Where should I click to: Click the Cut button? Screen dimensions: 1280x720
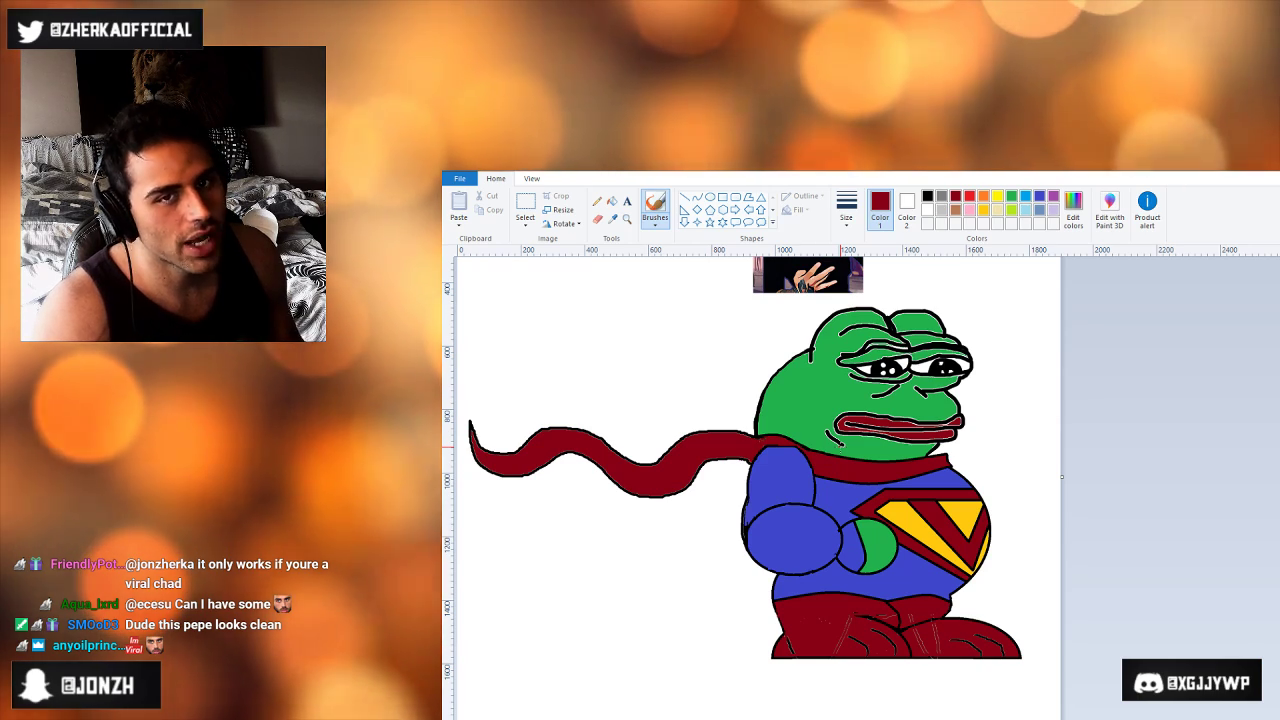point(487,196)
